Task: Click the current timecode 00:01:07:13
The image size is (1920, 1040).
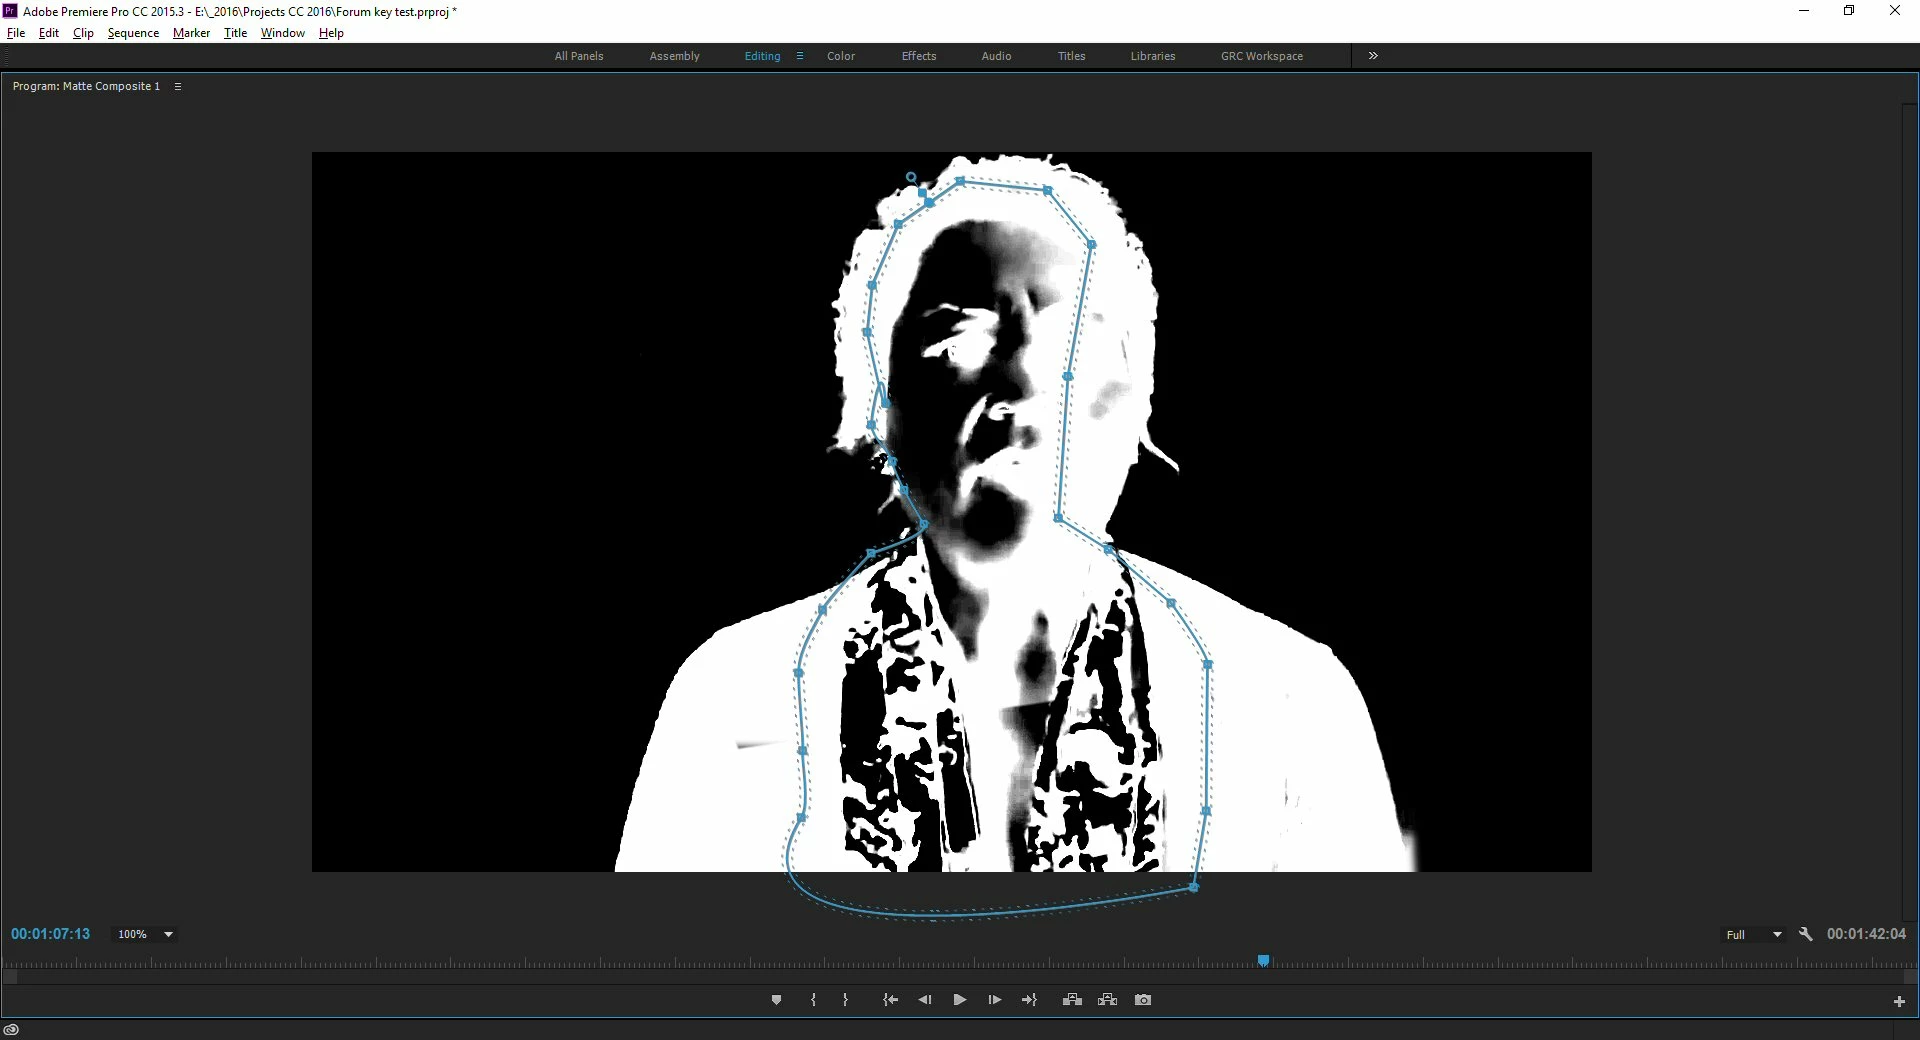Action: point(51,934)
